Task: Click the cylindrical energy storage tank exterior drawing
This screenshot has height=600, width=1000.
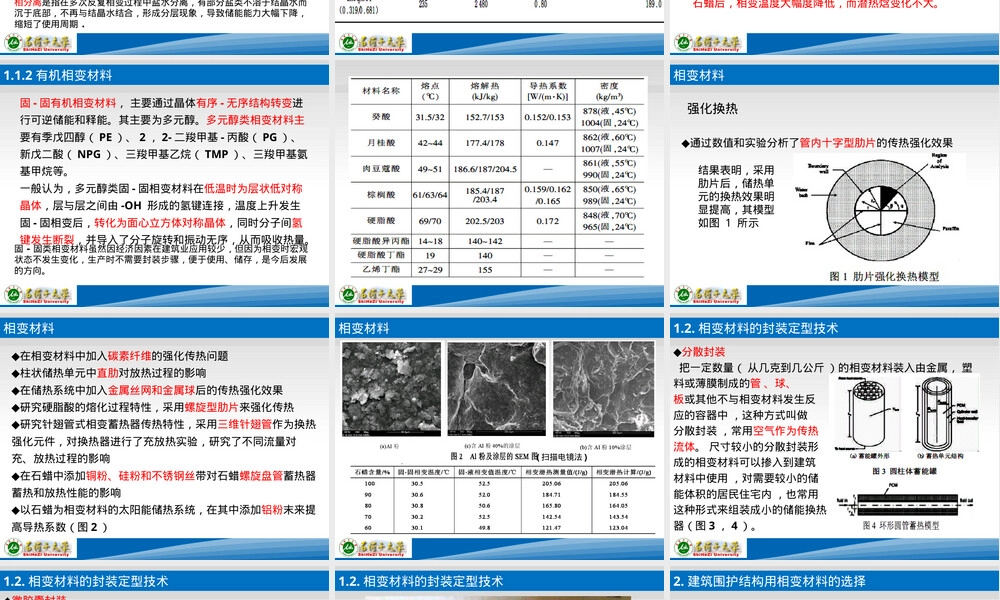Action: click(x=868, y=413)
